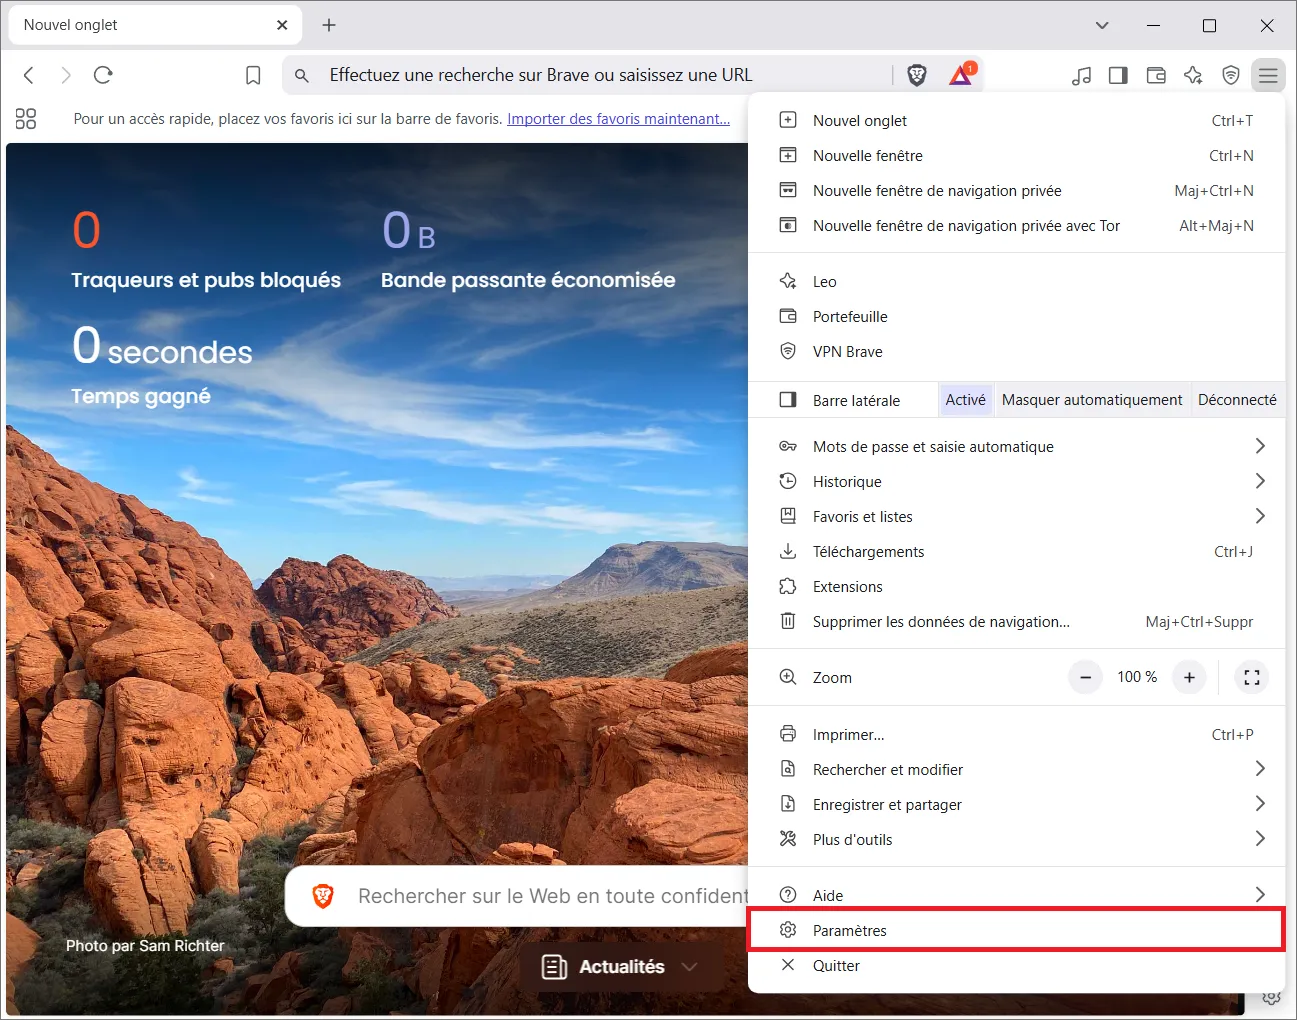
Task: Expand Rechercher et modifier submenu
Action: pos(1260,769)
